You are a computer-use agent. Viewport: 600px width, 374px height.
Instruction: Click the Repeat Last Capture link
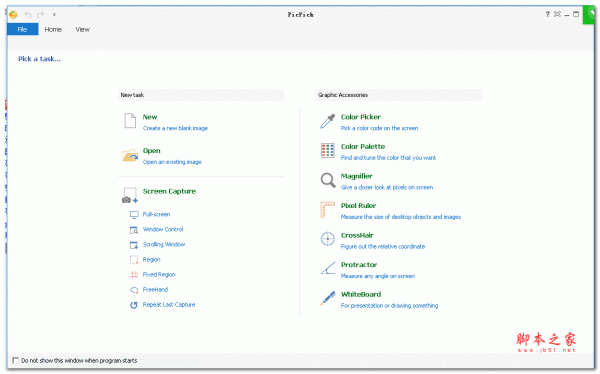169,305
